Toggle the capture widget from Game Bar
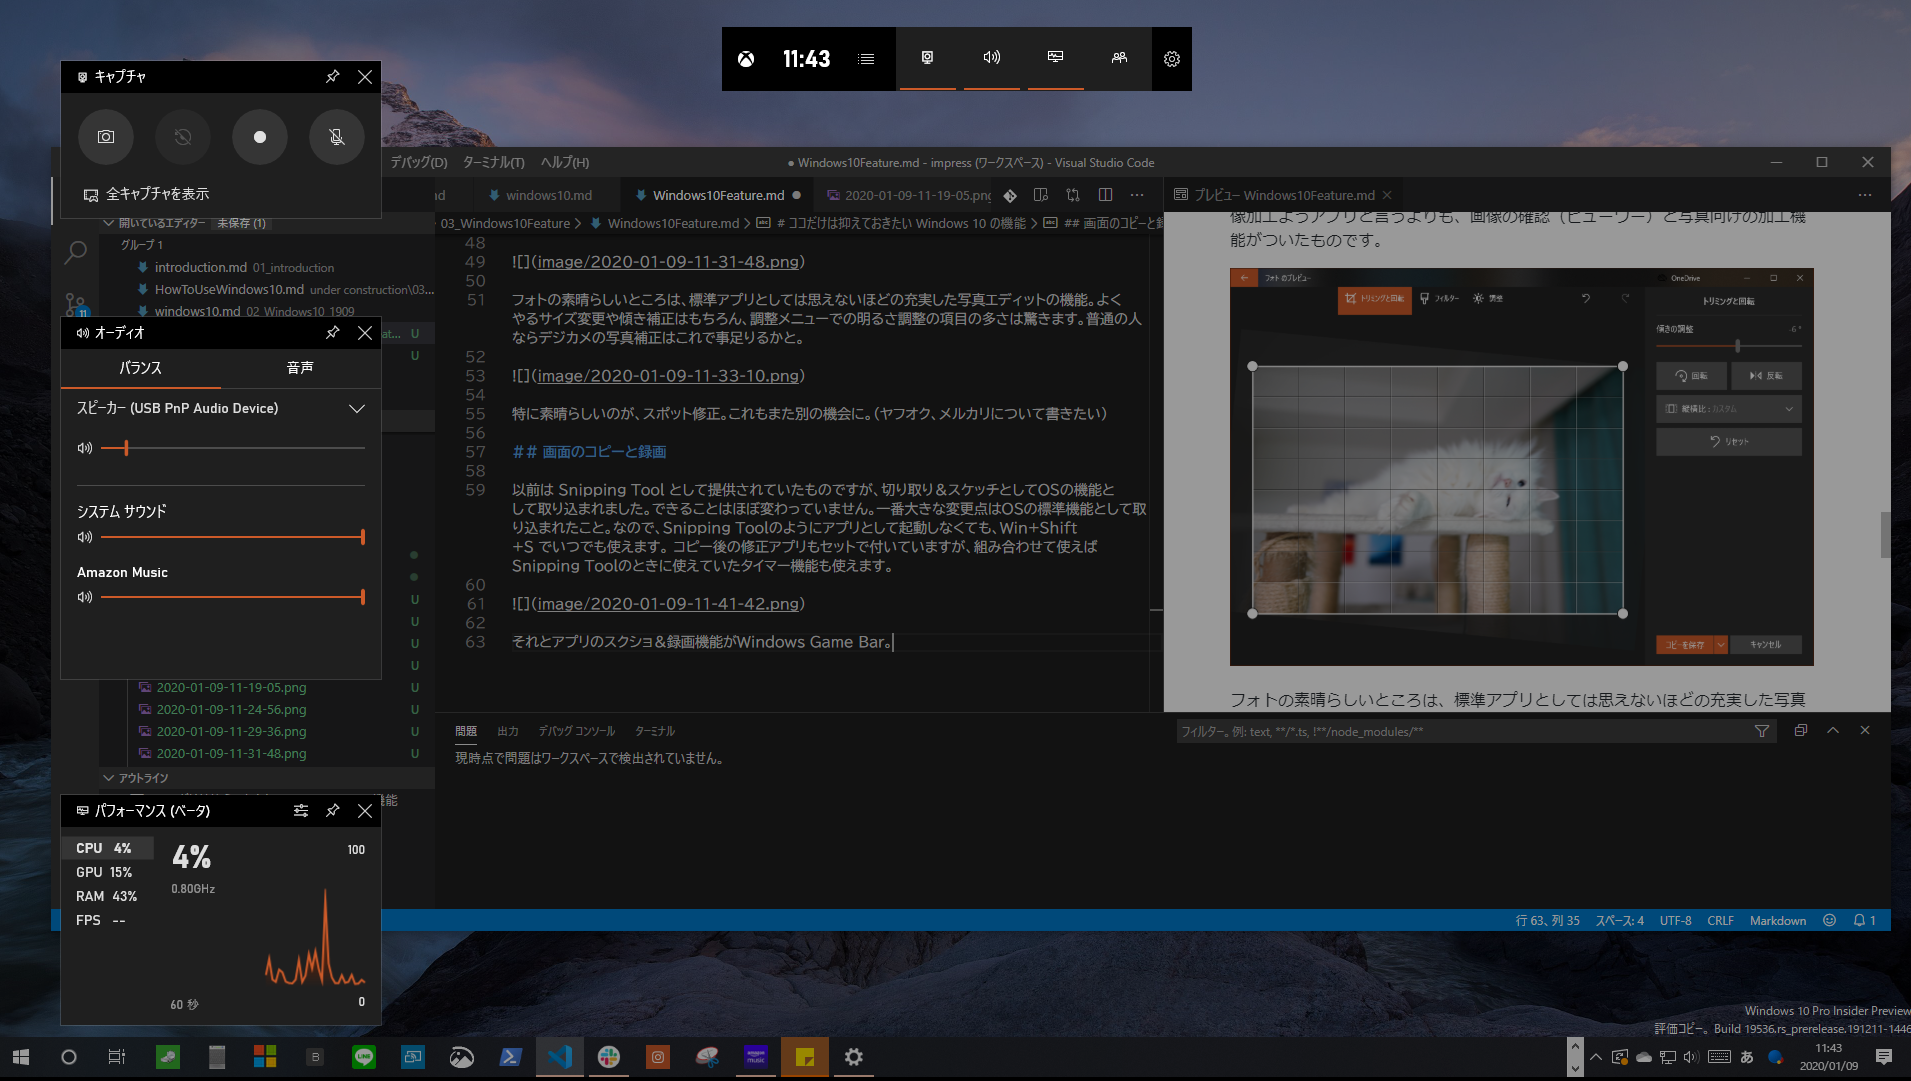The image size is (1911, 1081). (928, 58)
